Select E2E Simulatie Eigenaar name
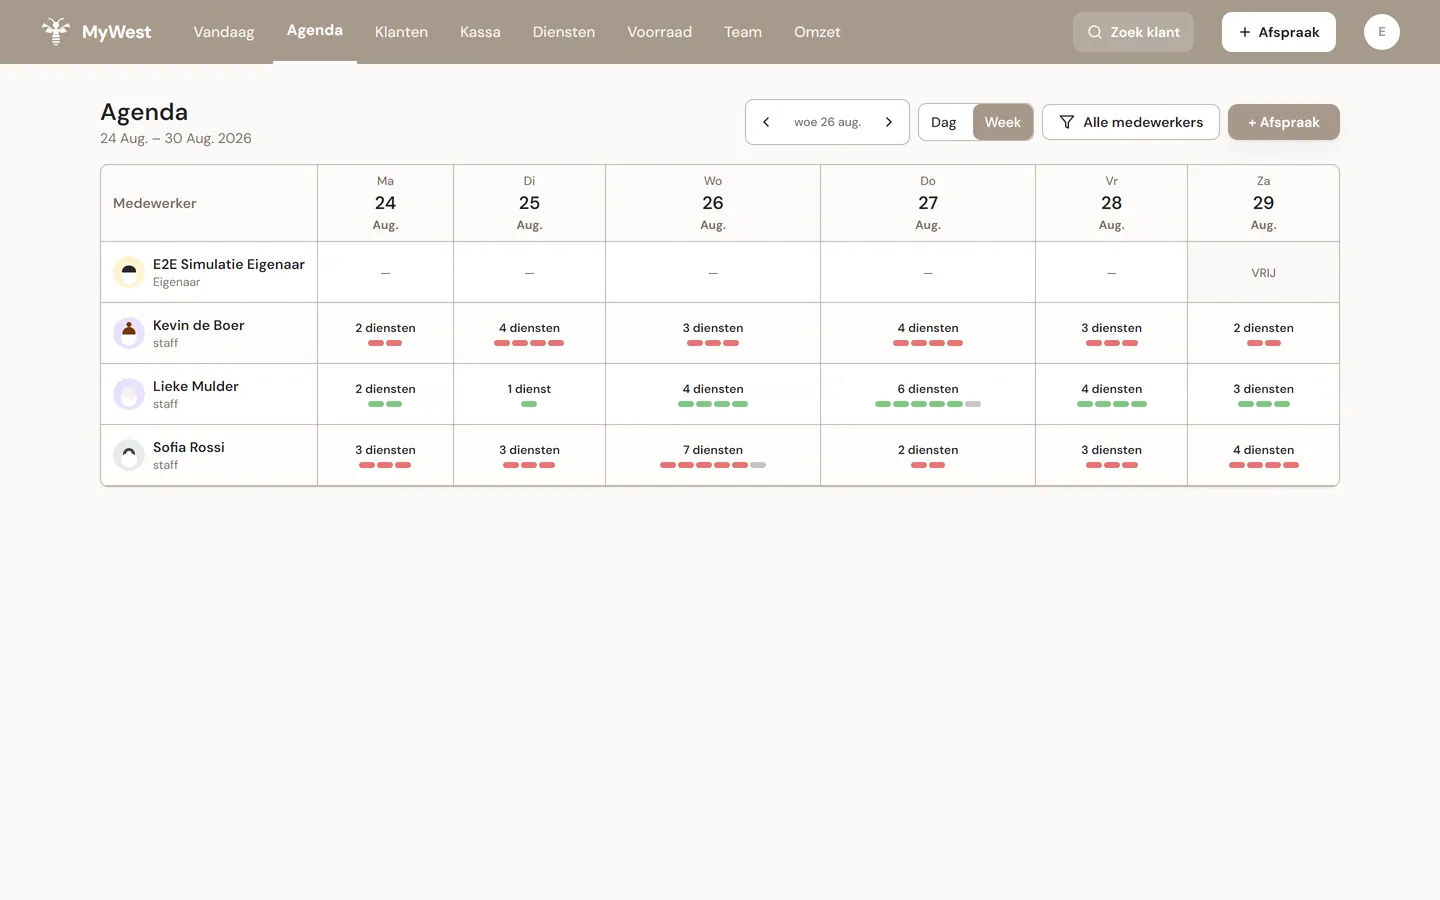The width and height of the screenshot is (1440, 900). pyautogui.click(x=229, y=264)
